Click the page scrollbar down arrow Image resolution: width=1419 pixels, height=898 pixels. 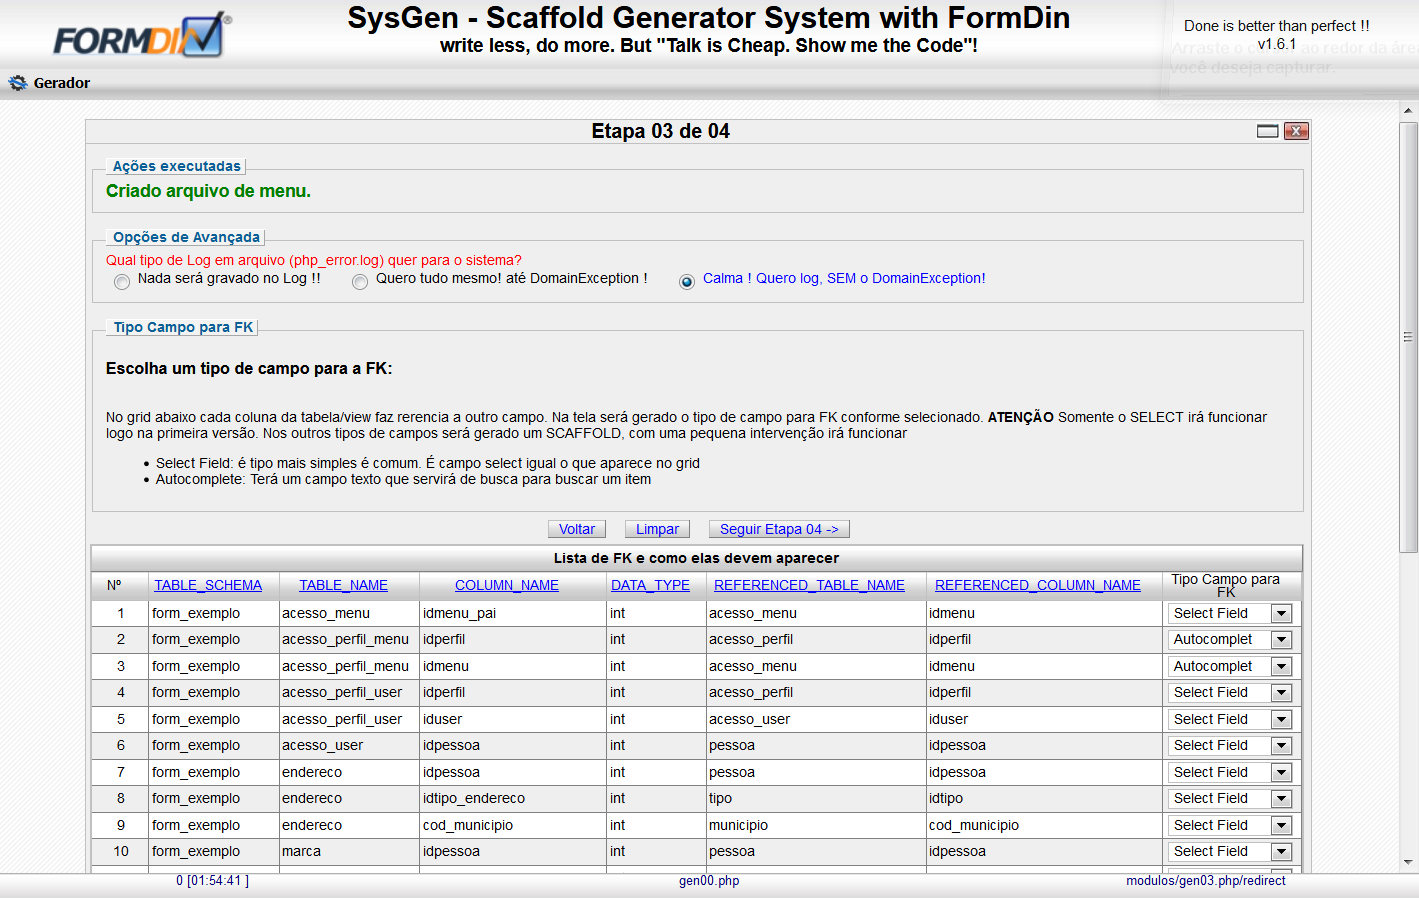click(x=1409, y=862)
